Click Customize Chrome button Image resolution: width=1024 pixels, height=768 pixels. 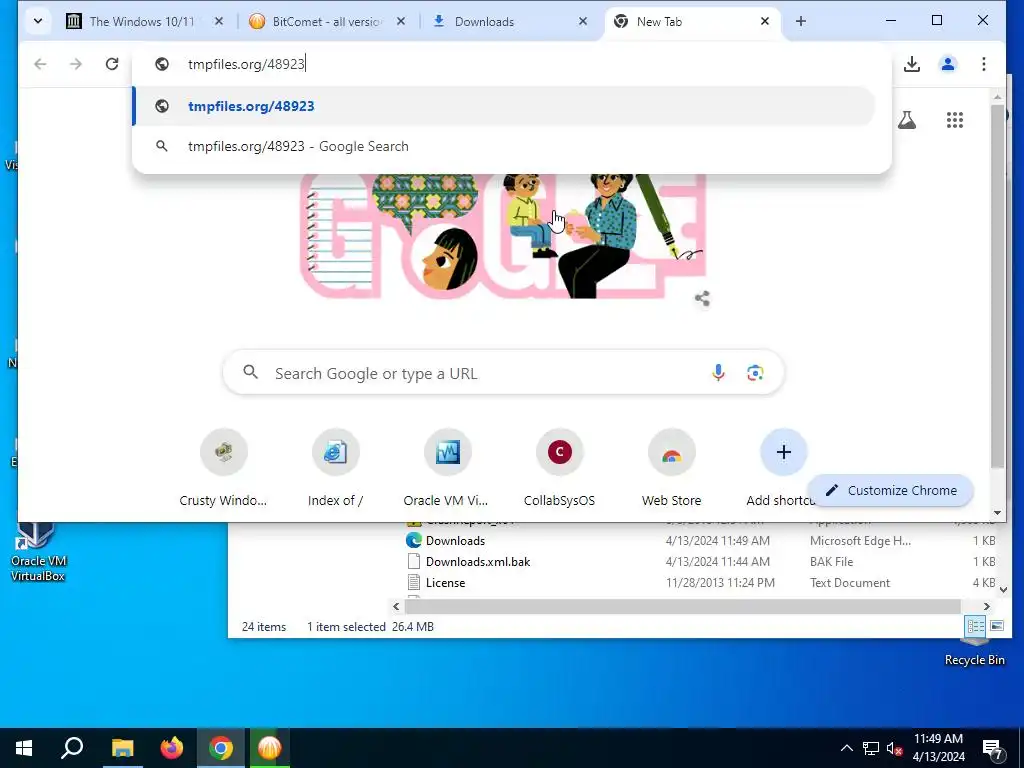coord(891,490)
